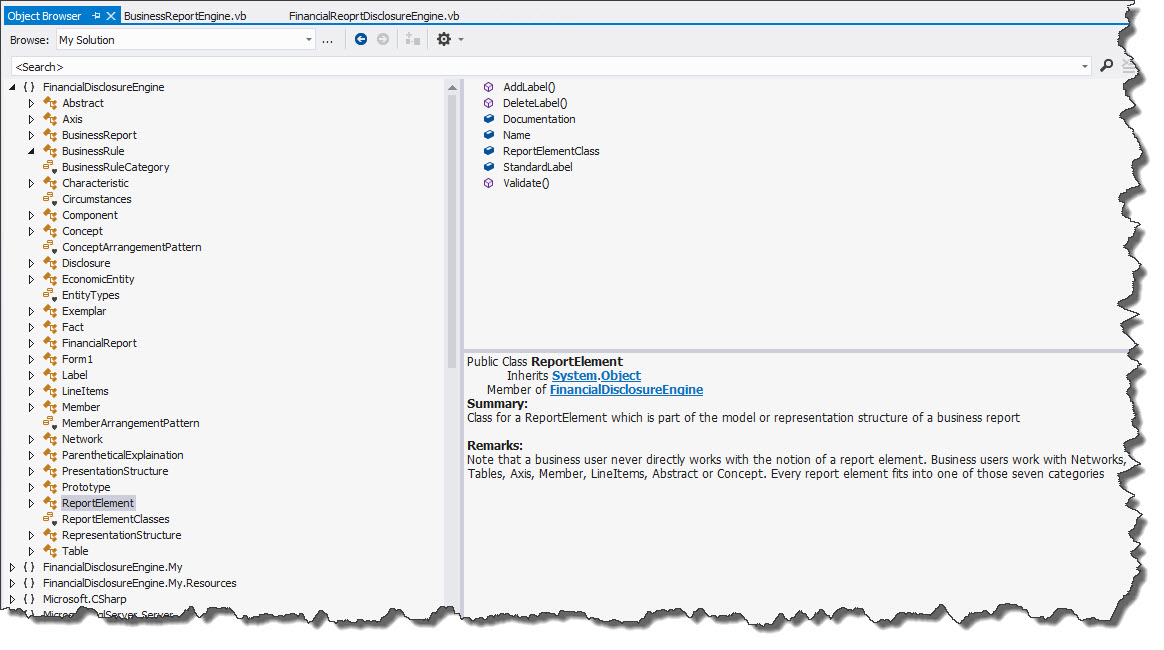The image size is (1164, 650).
Task: Click the ReportElementClass property icon
Action: tap(488, 151)
